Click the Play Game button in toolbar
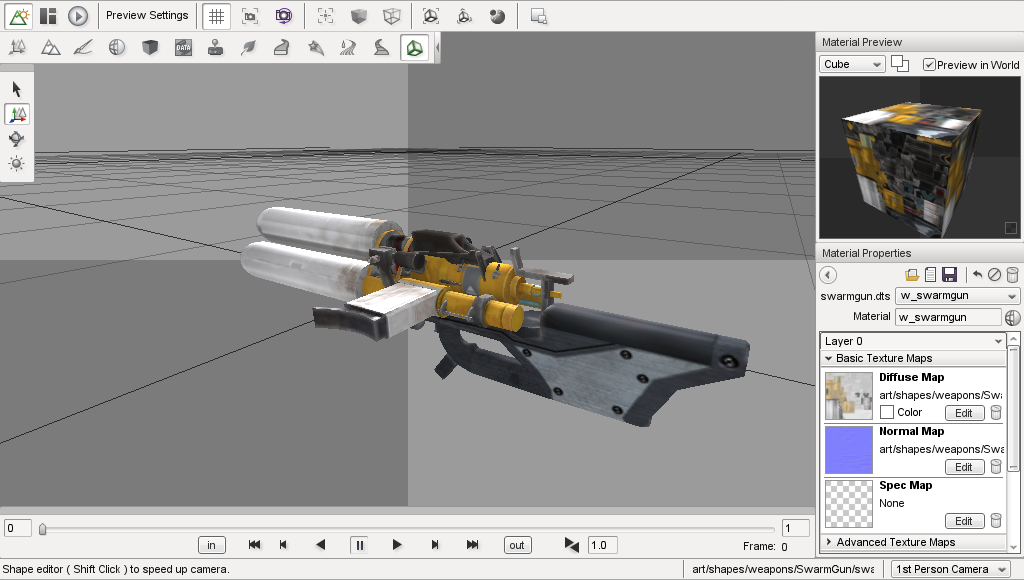 tap(79, 15)
